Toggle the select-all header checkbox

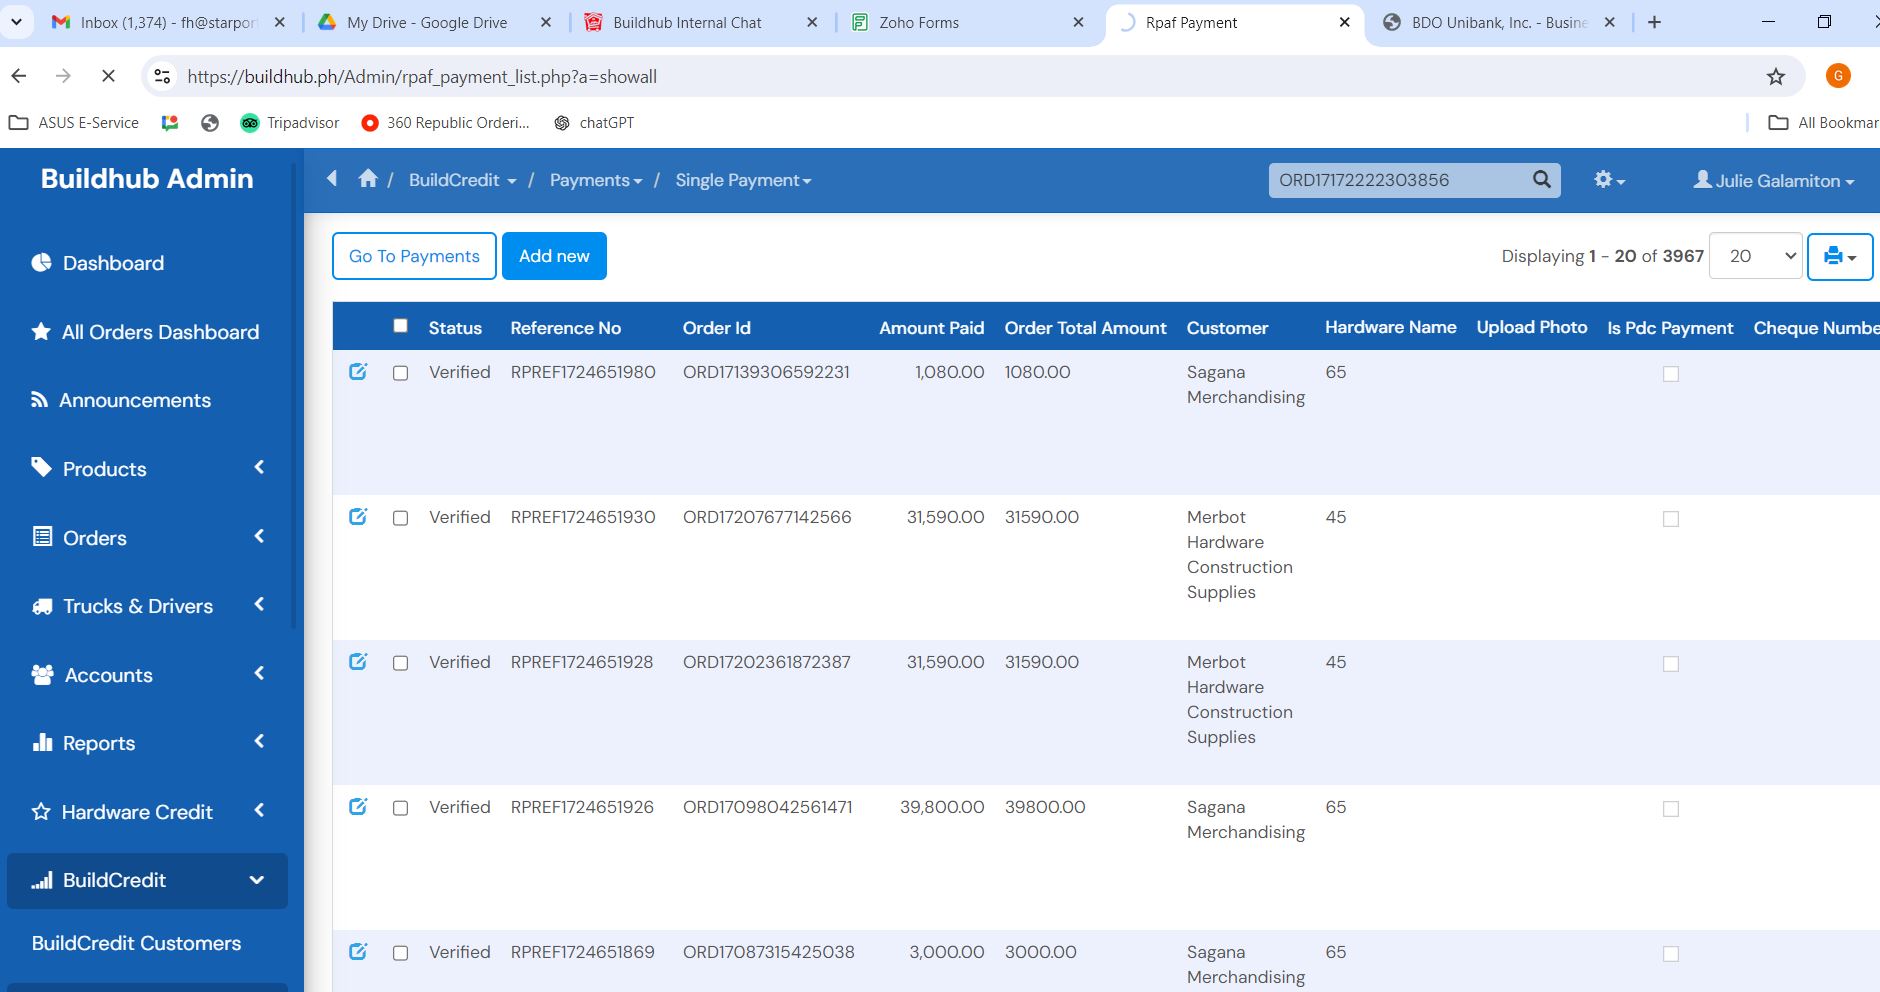(401, 326)
